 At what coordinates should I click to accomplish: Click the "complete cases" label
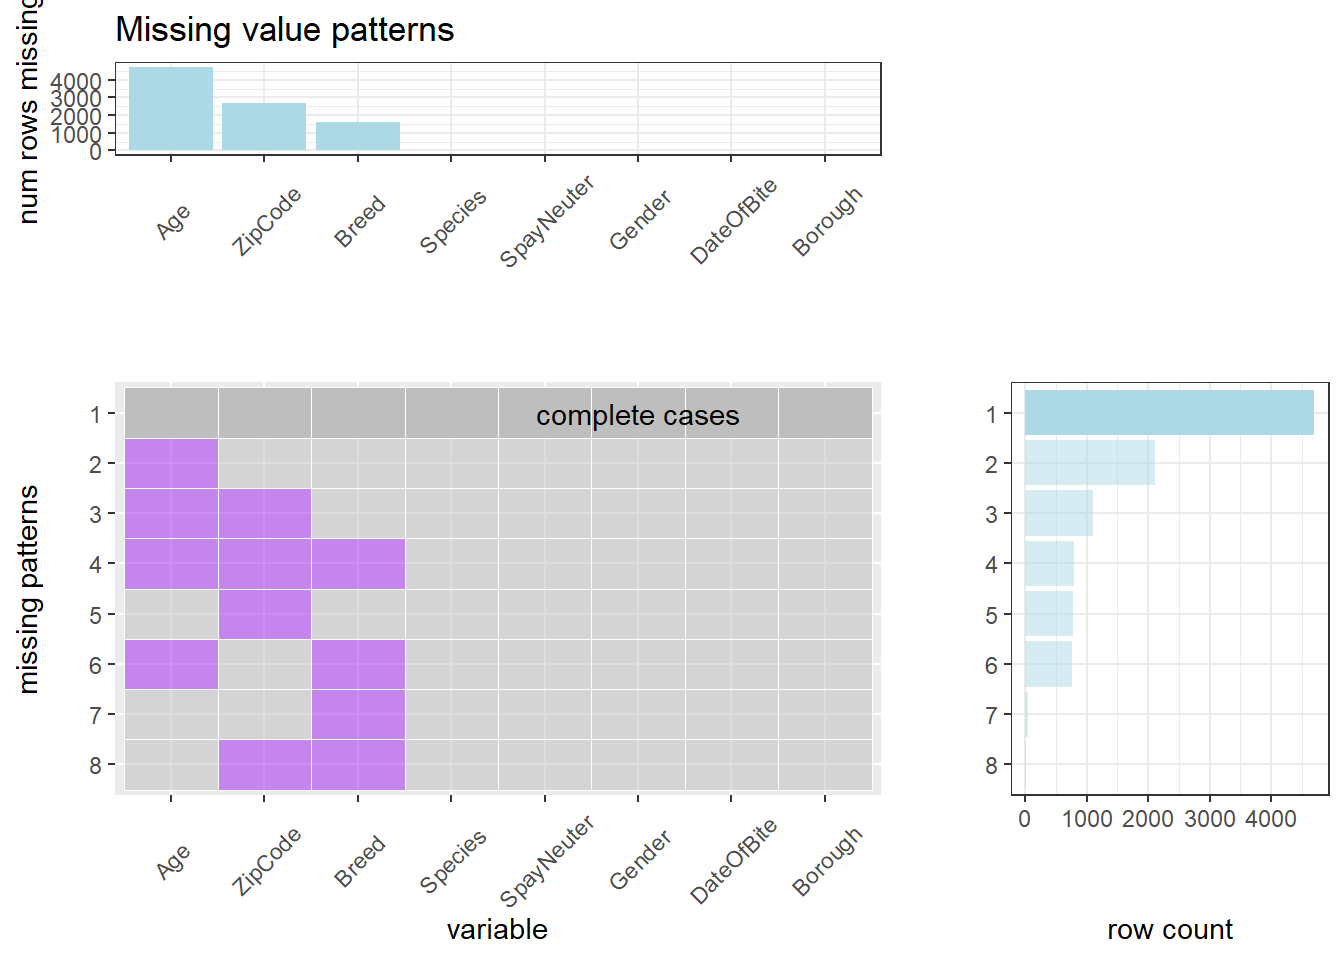(x=637, y=415)
